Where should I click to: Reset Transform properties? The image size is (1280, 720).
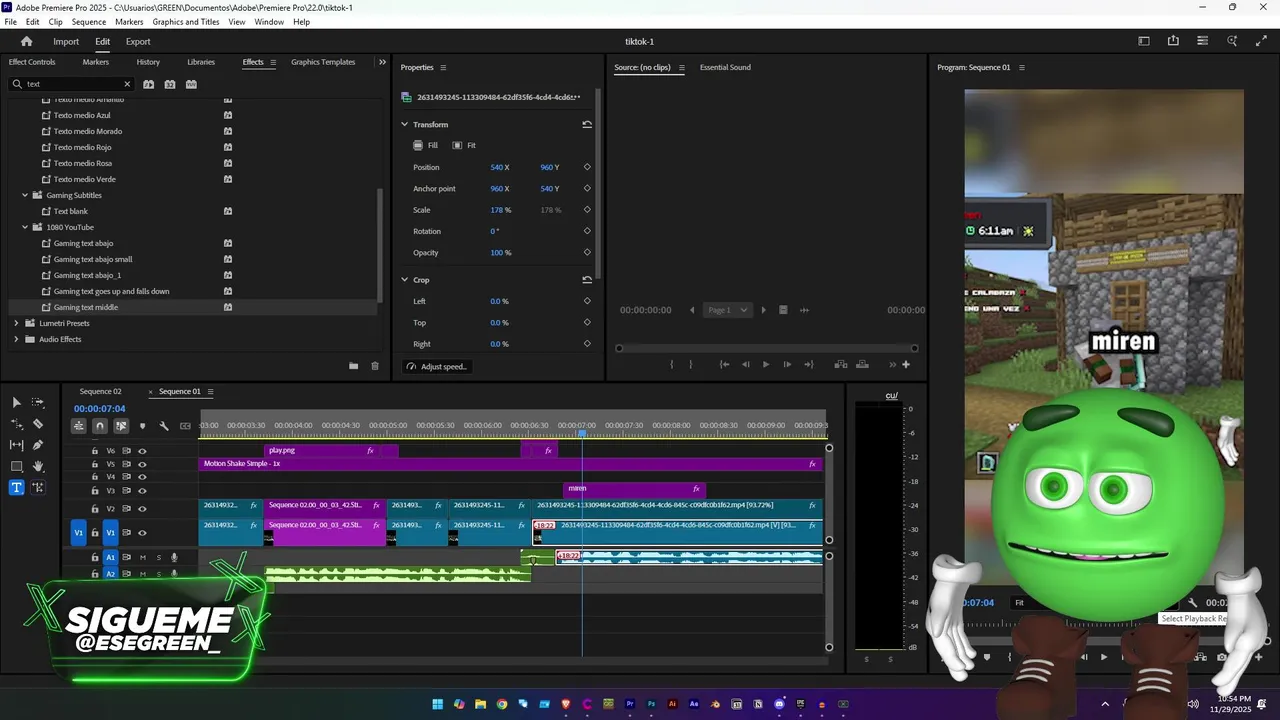587,124
